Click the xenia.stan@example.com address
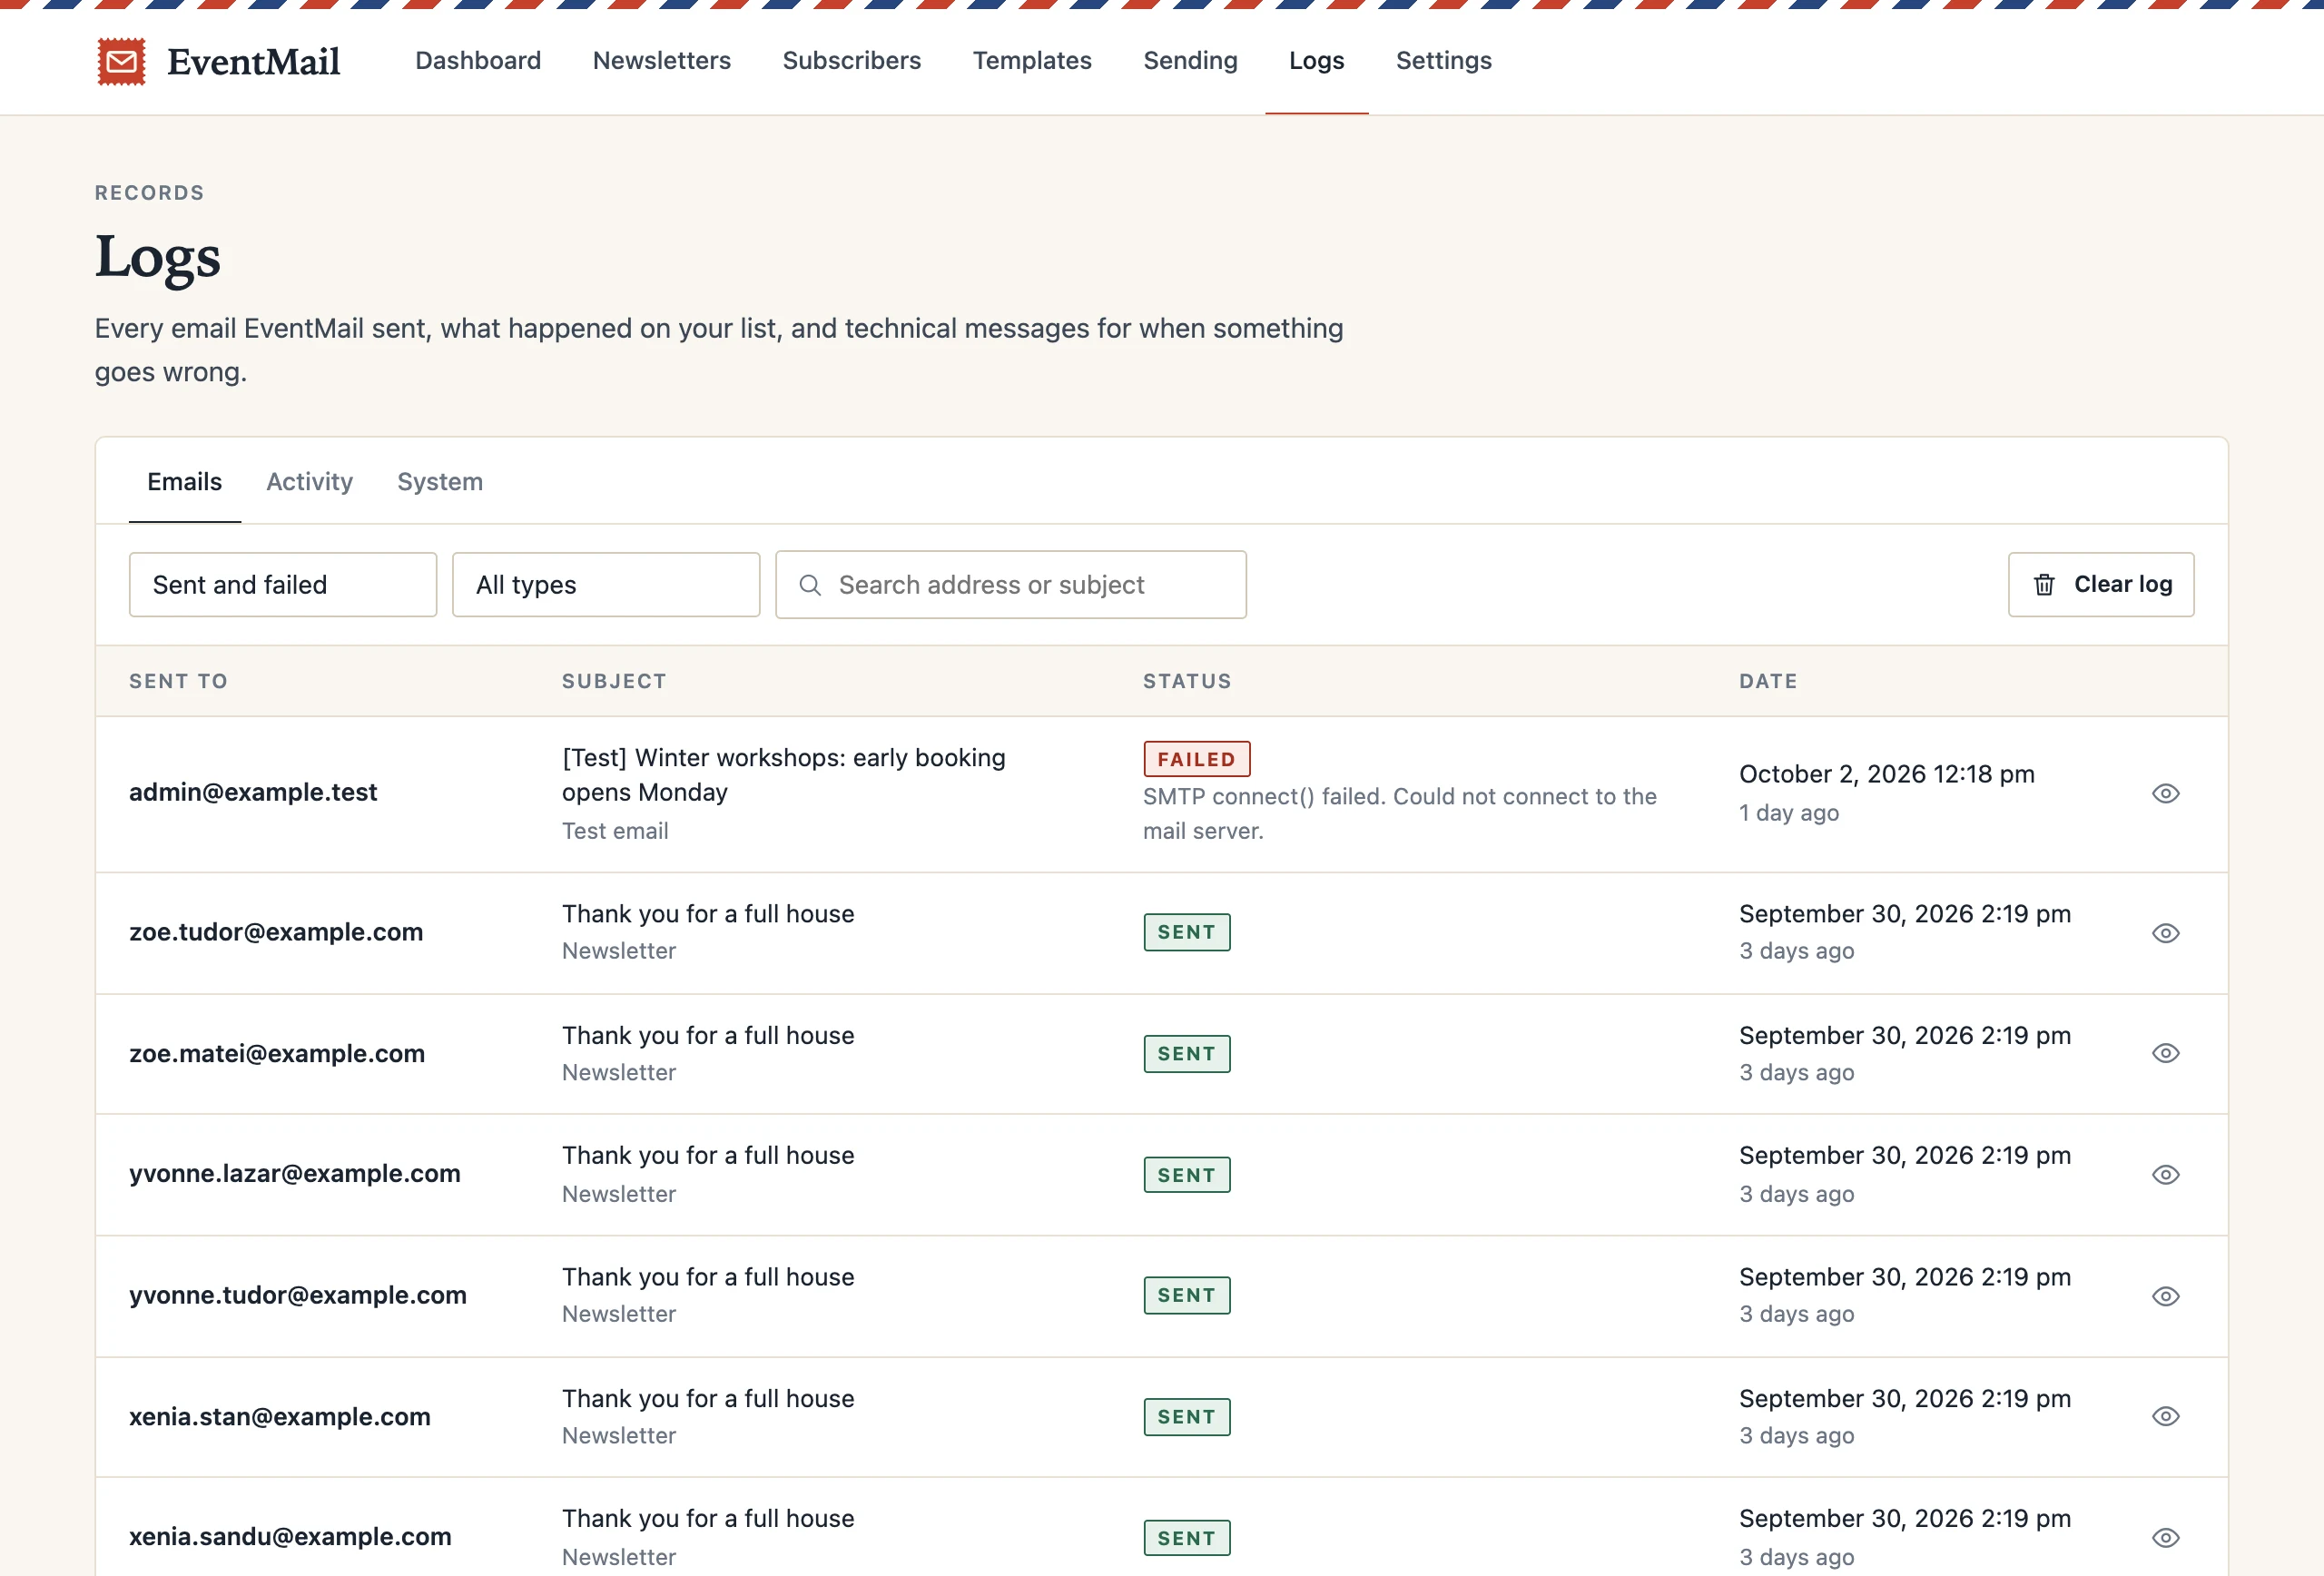Screen dimensions: 2324x1576 coord(280,1416)
